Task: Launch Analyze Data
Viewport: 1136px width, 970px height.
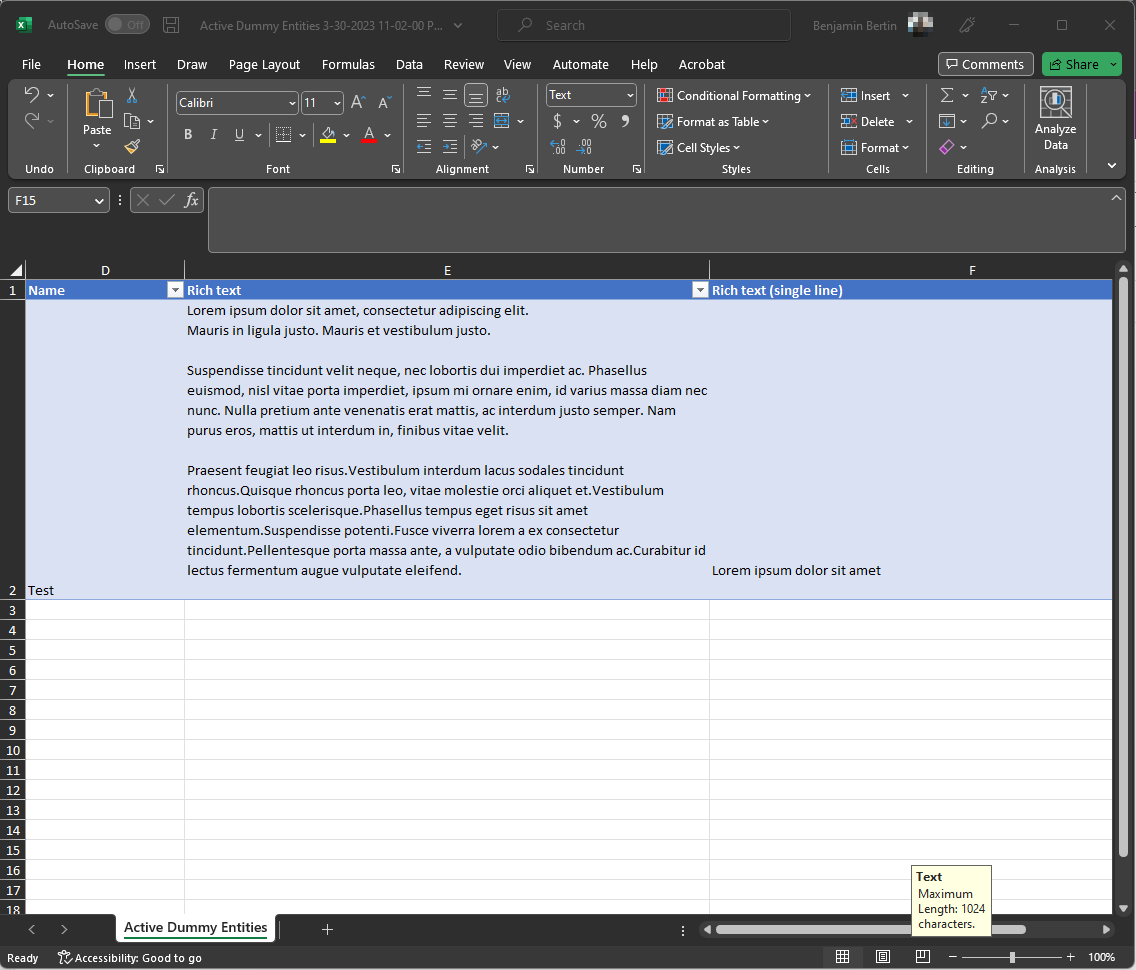Action: [1055, 120]
